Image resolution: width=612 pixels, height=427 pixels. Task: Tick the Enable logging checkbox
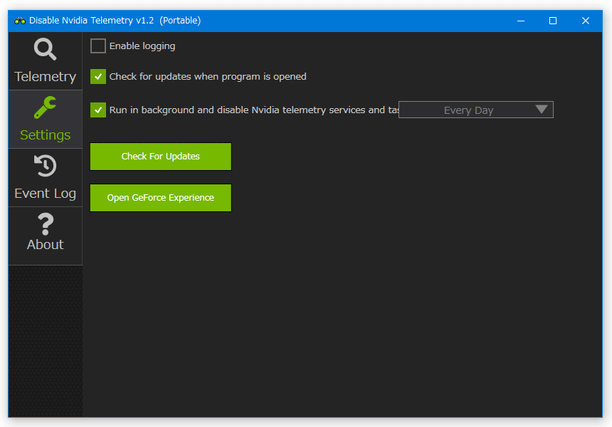coord(98,46)
